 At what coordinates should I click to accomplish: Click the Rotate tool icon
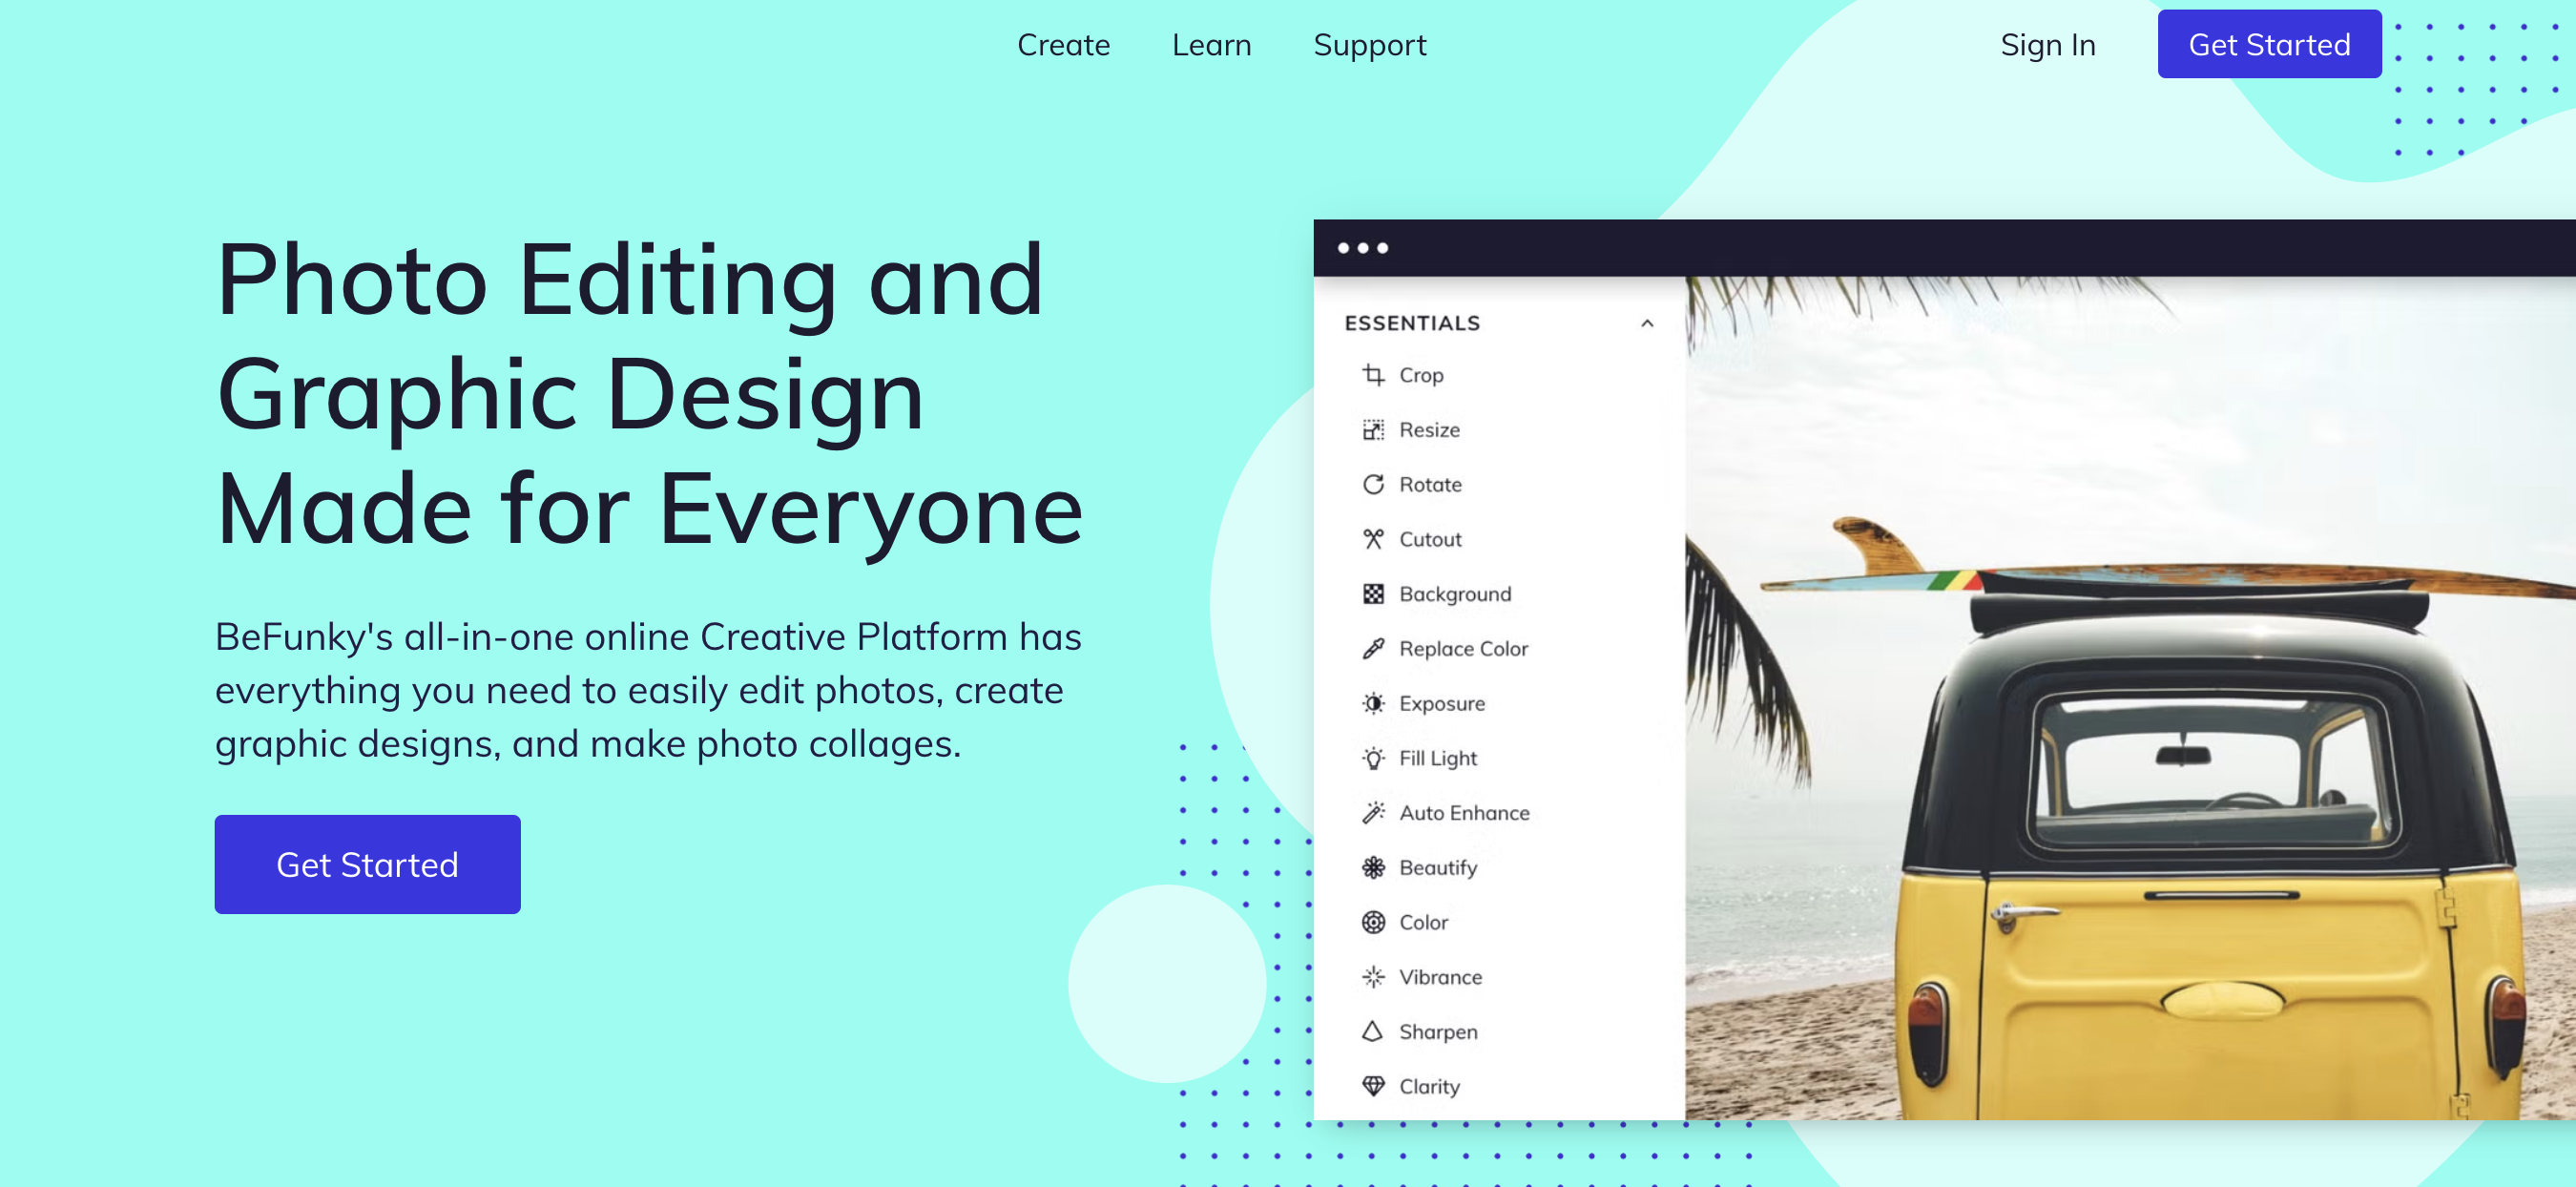tap(1370, 484)
